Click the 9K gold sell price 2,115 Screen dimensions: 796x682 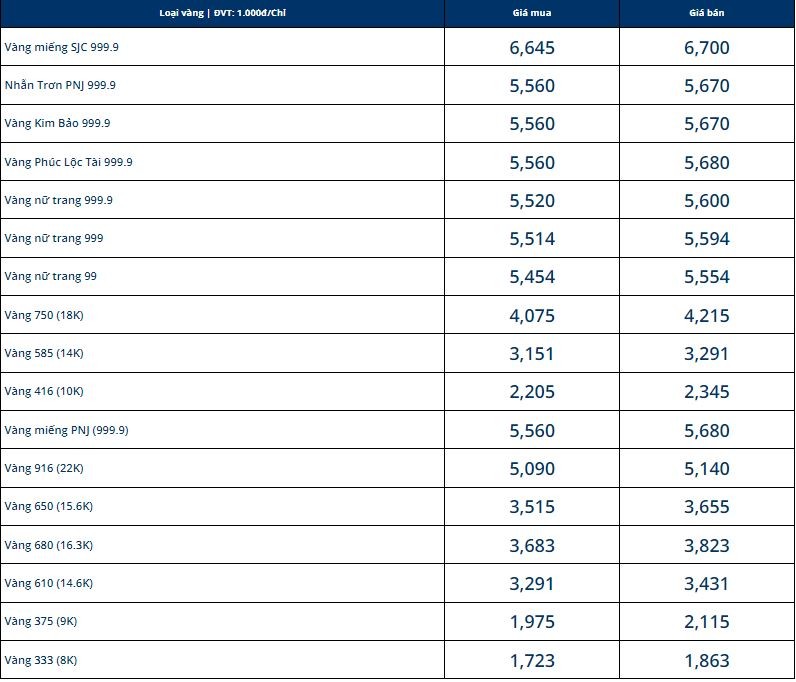coord(707,622)
